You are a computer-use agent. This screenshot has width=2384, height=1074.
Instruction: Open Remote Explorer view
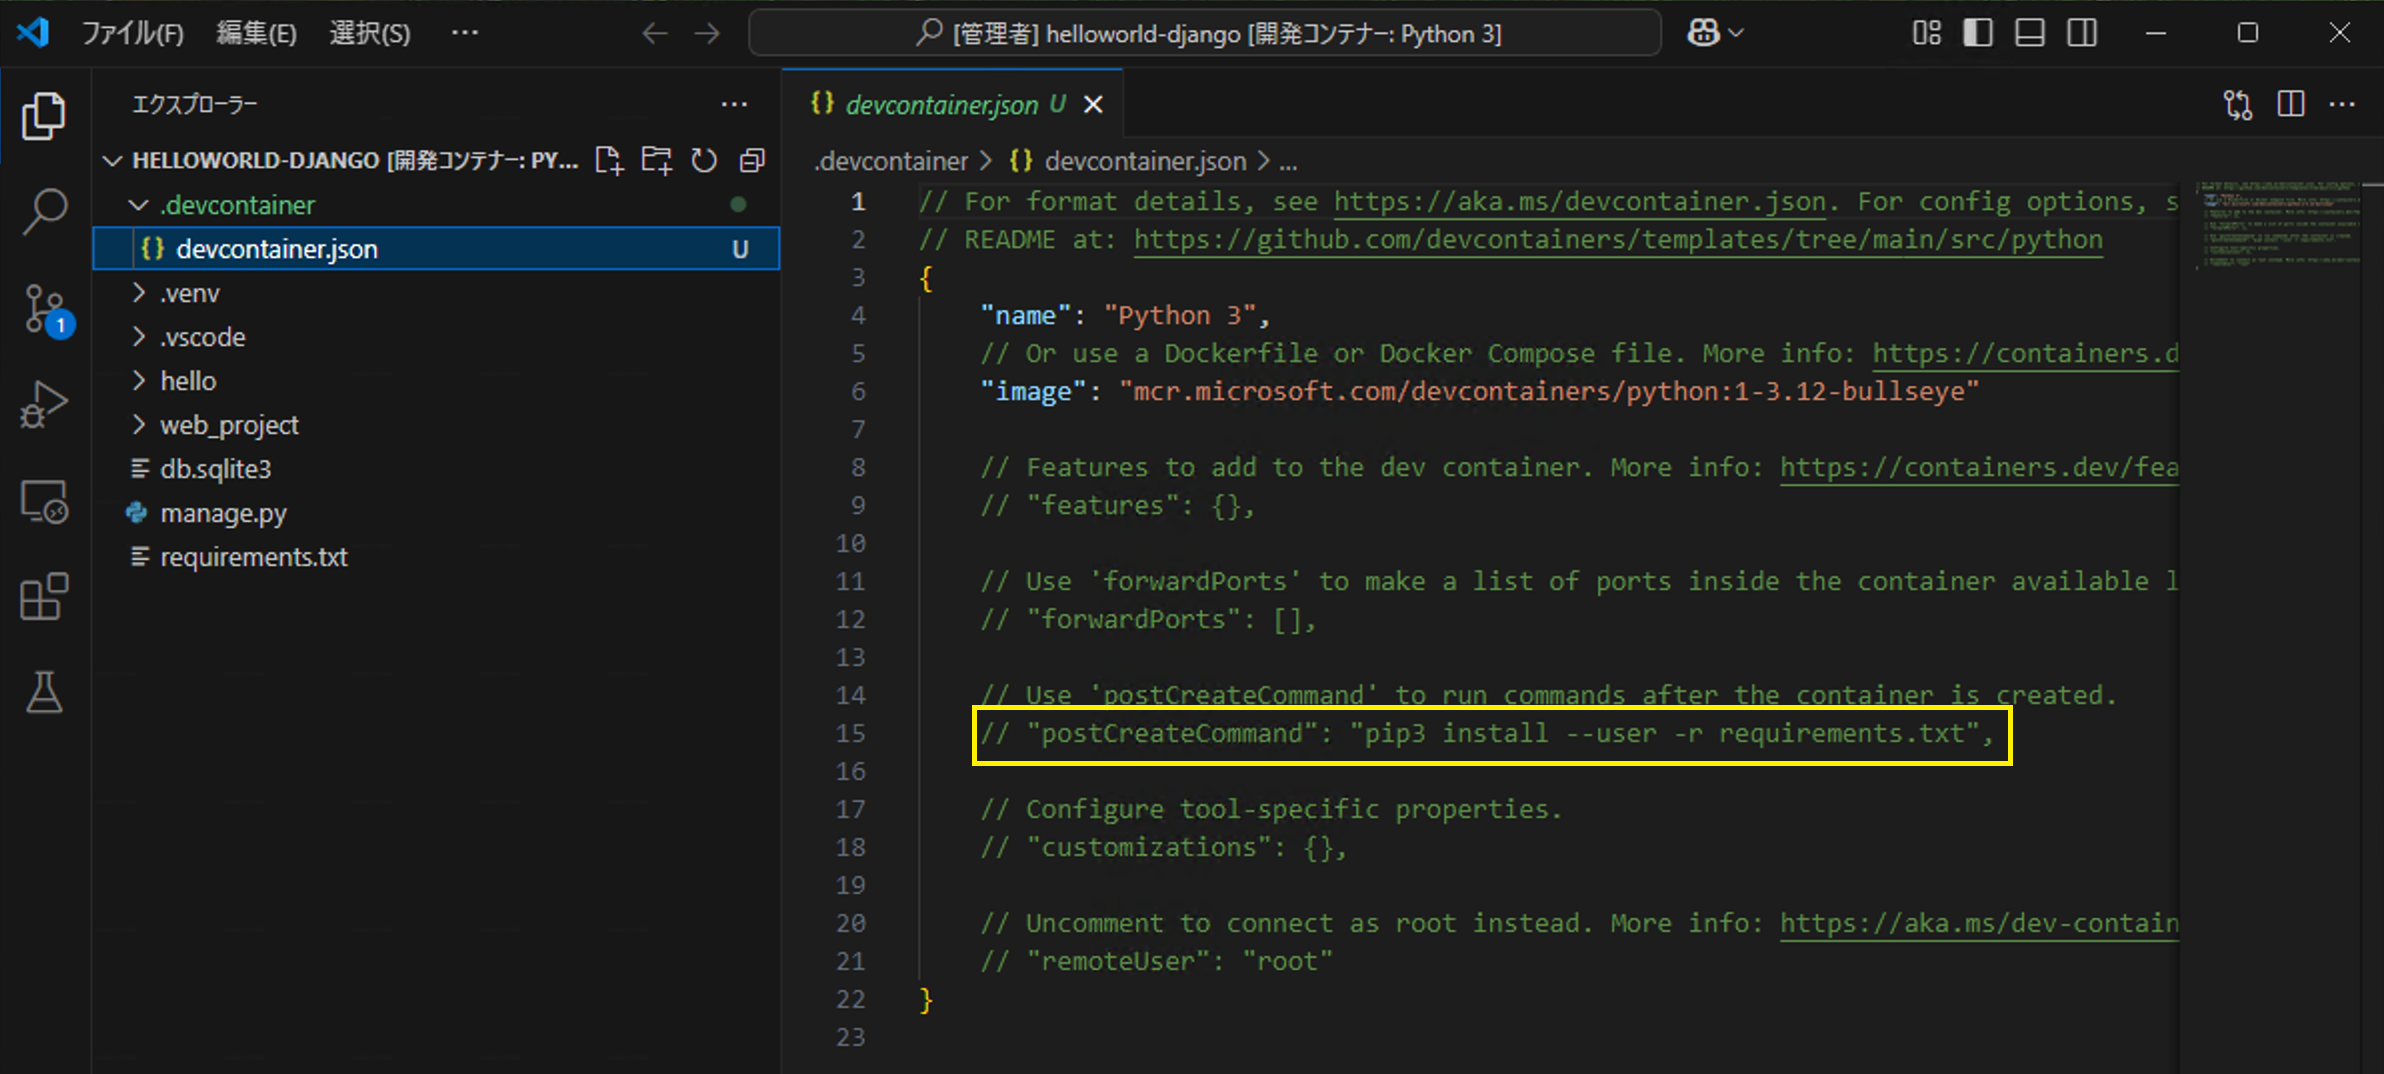click(44, 501)
